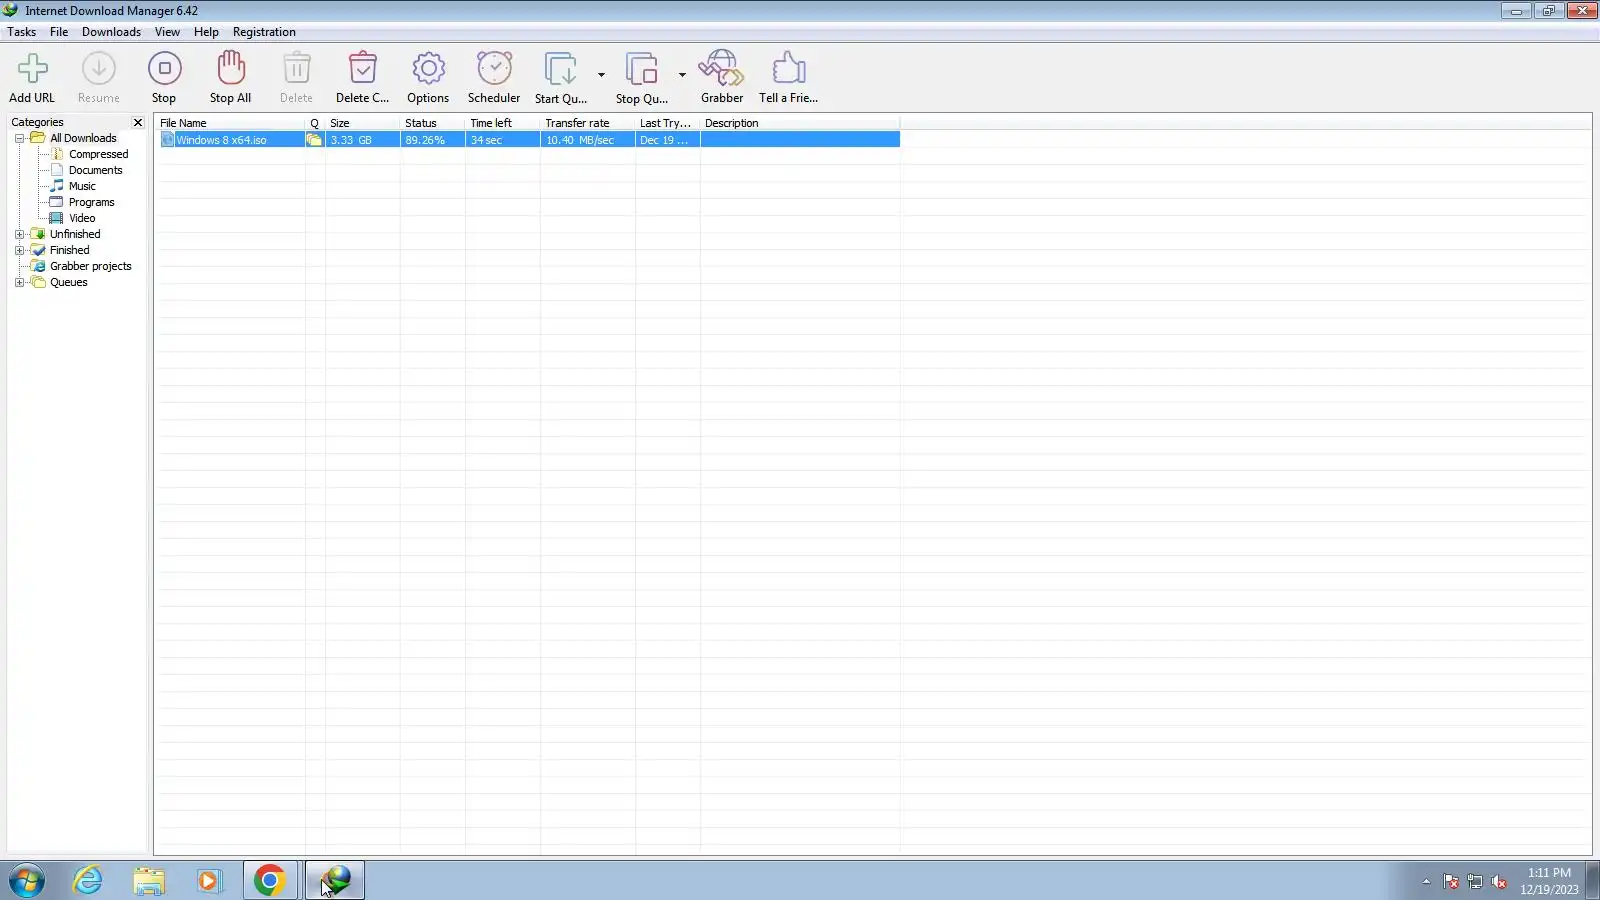The image size is (1600, 900).
Task: Sort by File Name column header
Action: point(230,123)
